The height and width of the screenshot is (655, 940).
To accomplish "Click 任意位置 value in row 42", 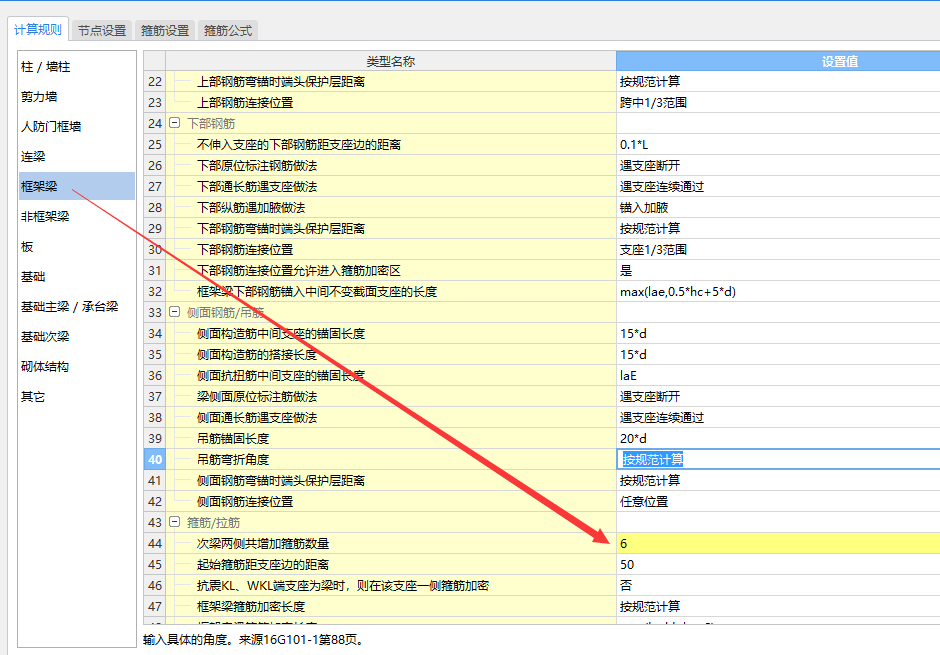I will (x=778, y=501).
